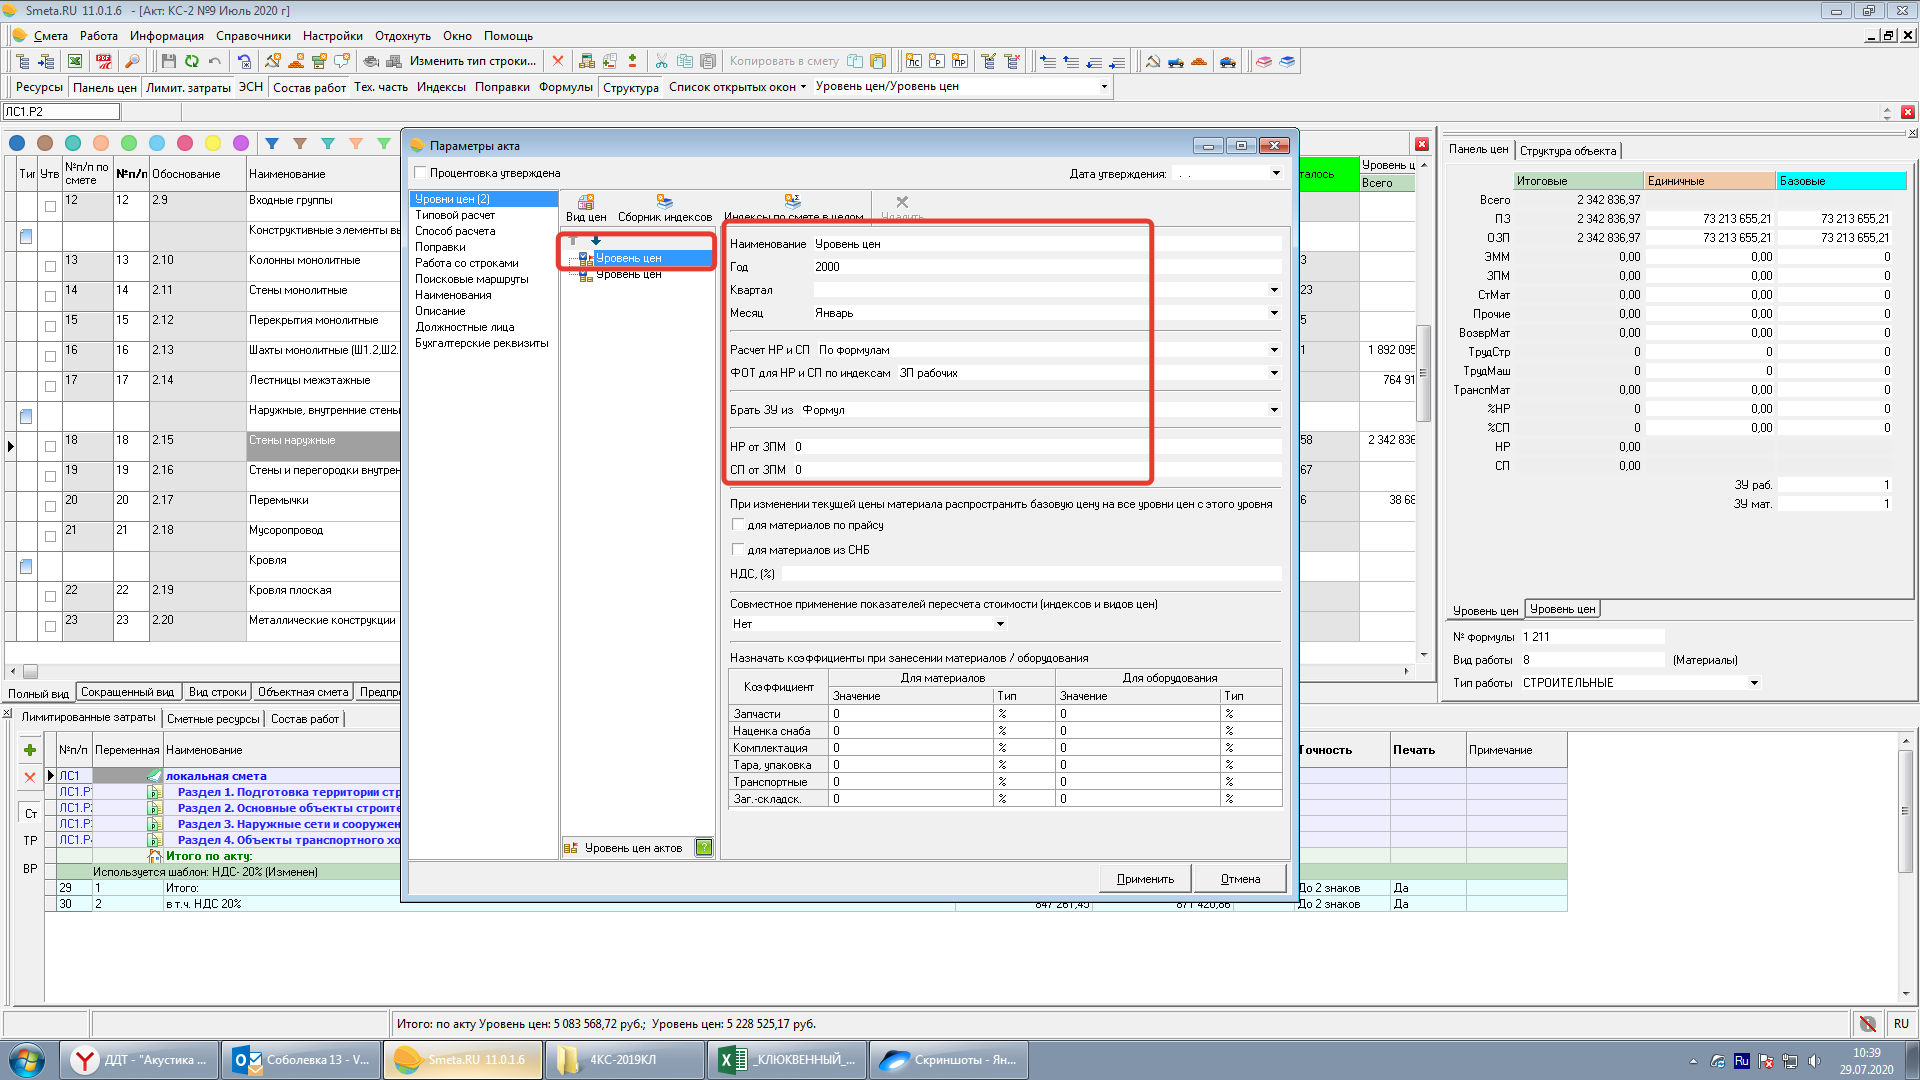Enable для материалов из СНБ checkbox
Screen dimensions: 1920x1080
(738, 550)
